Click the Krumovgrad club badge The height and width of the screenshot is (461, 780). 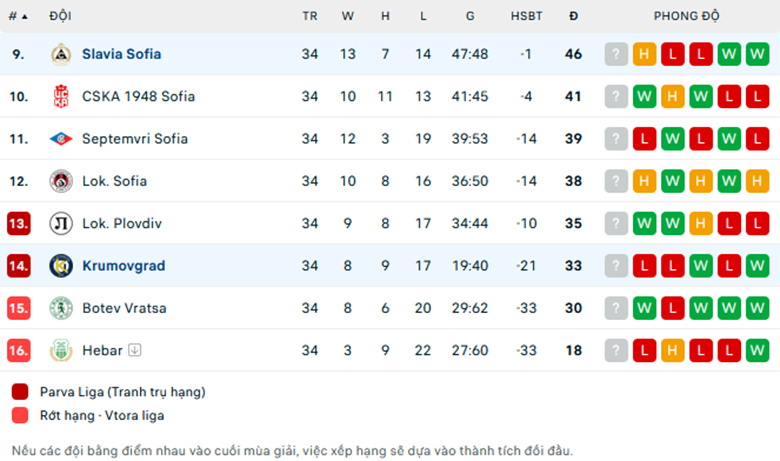(x=61, y=266)
